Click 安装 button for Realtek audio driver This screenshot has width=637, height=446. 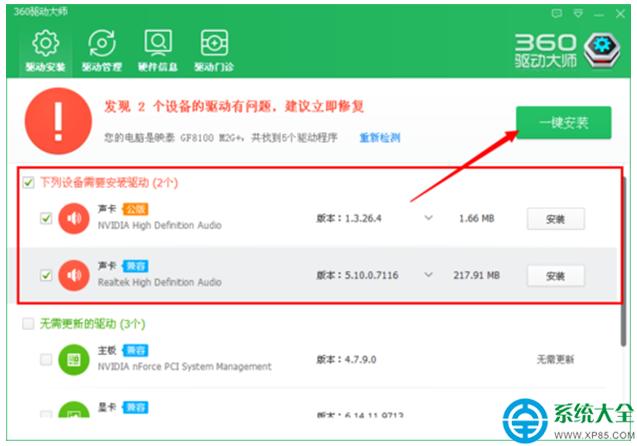click(x=555, y=275)
